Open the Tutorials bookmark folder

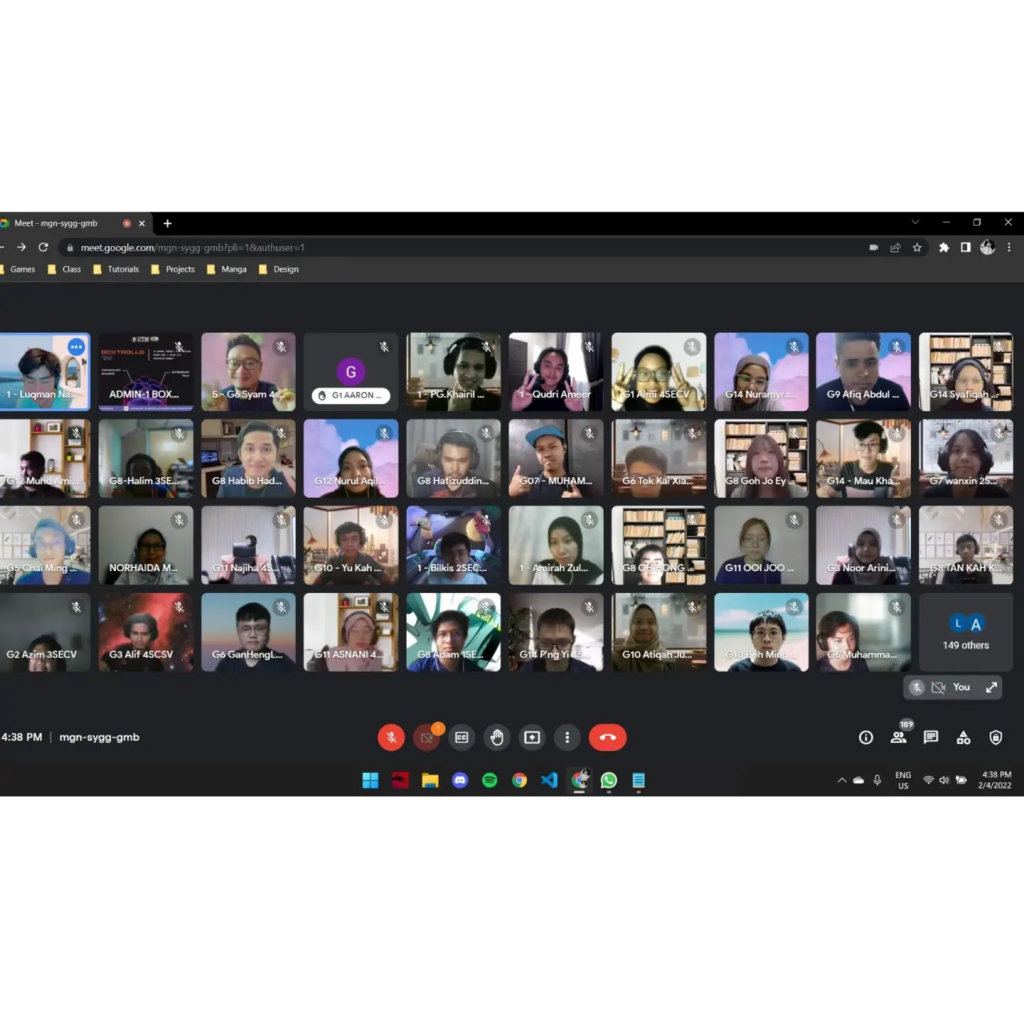coord(116,269)
